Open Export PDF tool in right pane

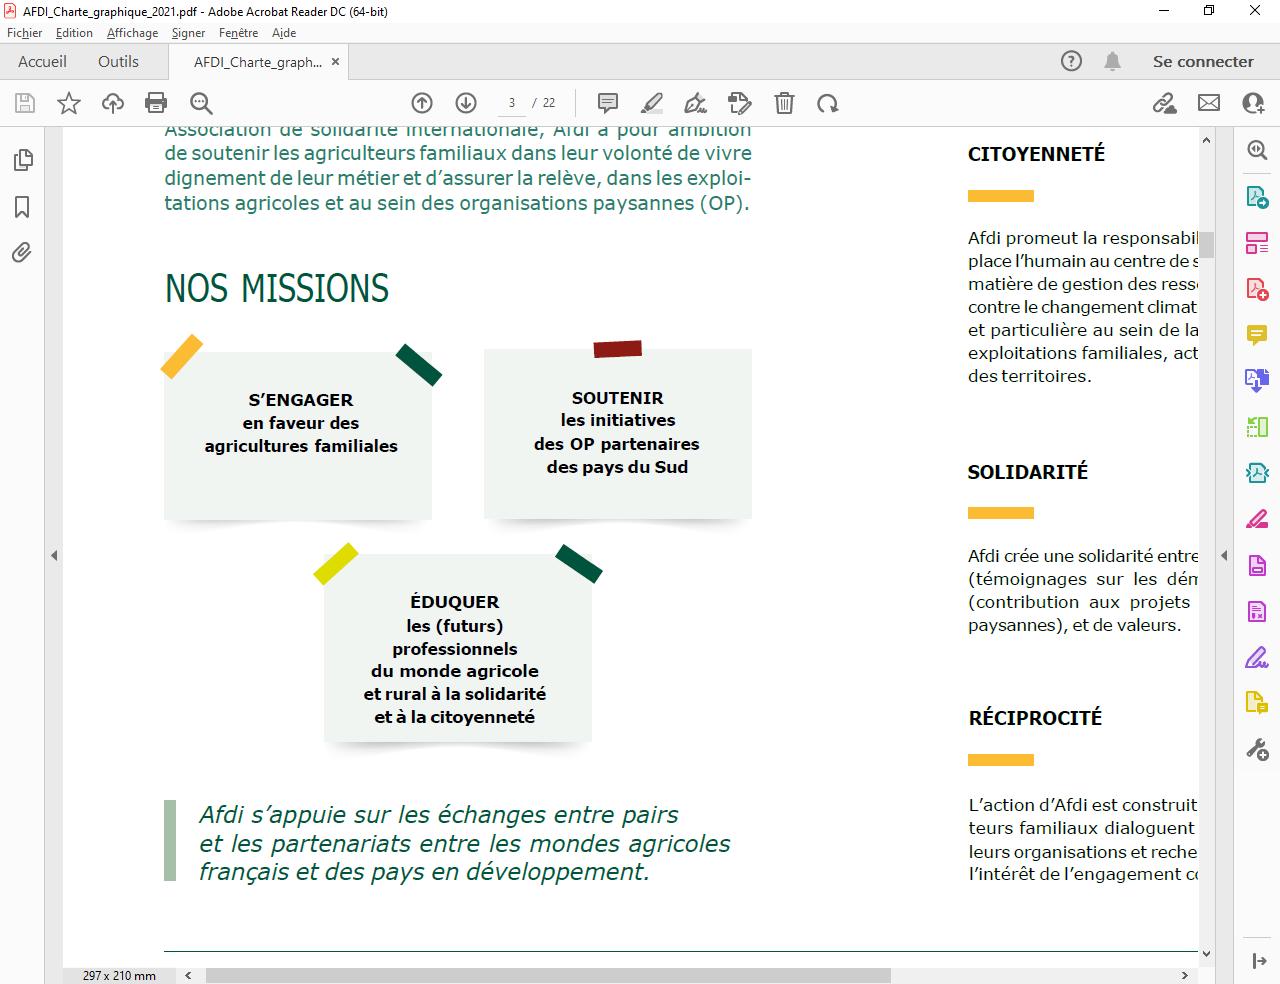click(1257, 197)
